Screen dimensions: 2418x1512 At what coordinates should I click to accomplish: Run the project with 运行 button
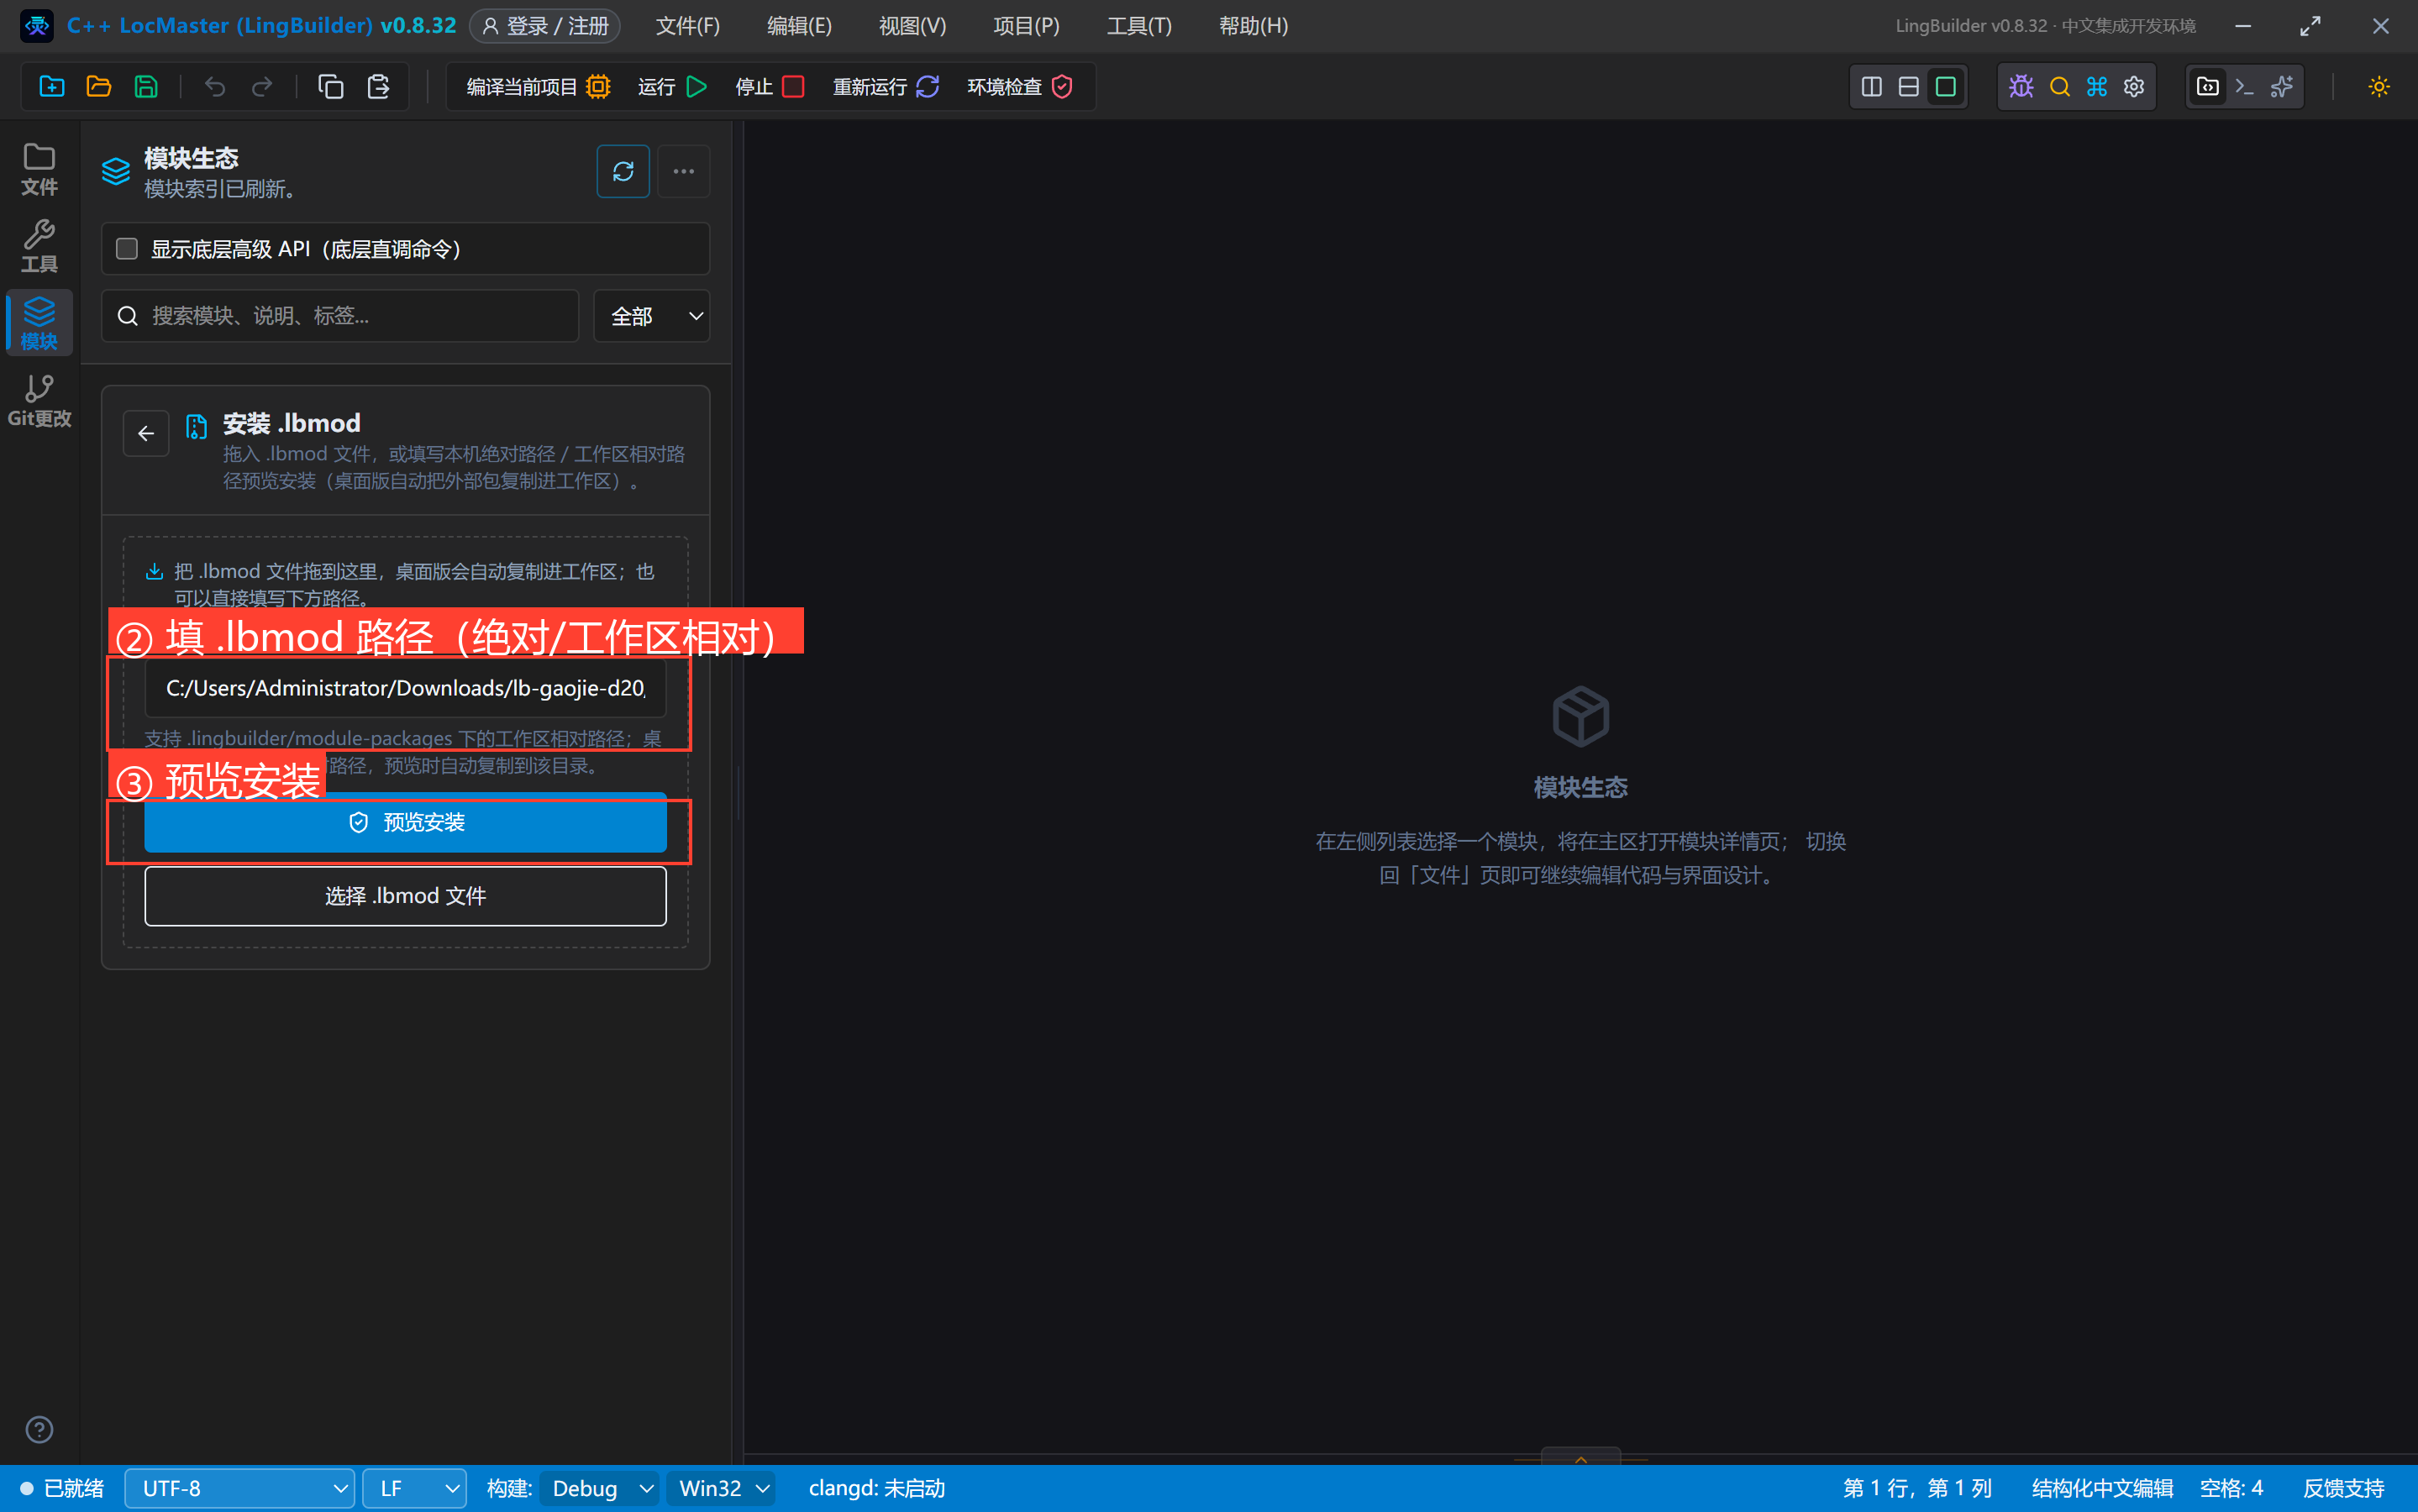(673, 87)
